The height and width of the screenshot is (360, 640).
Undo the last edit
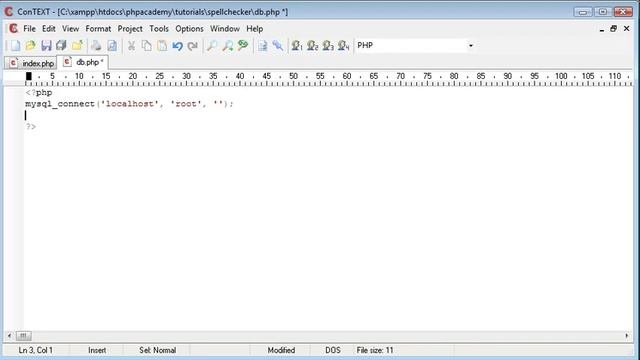pos(177,45)
